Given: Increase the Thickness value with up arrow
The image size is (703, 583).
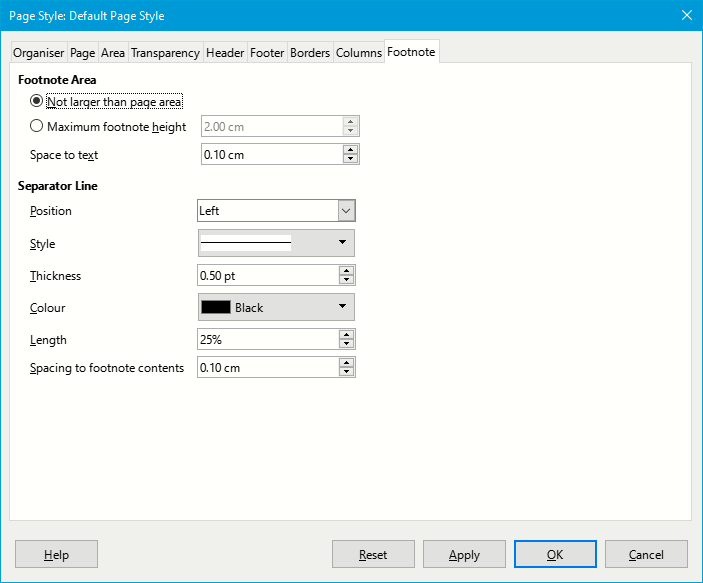Looking at the screenshot, I should 346,271.
